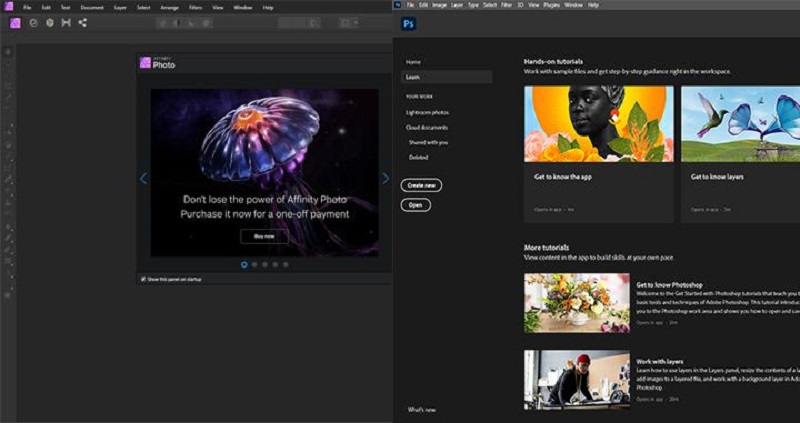Open 'Deleted' in Photoshop sidebar
Image resolution: width=800 pixels, height=423 pixels.
coord(418,158)
